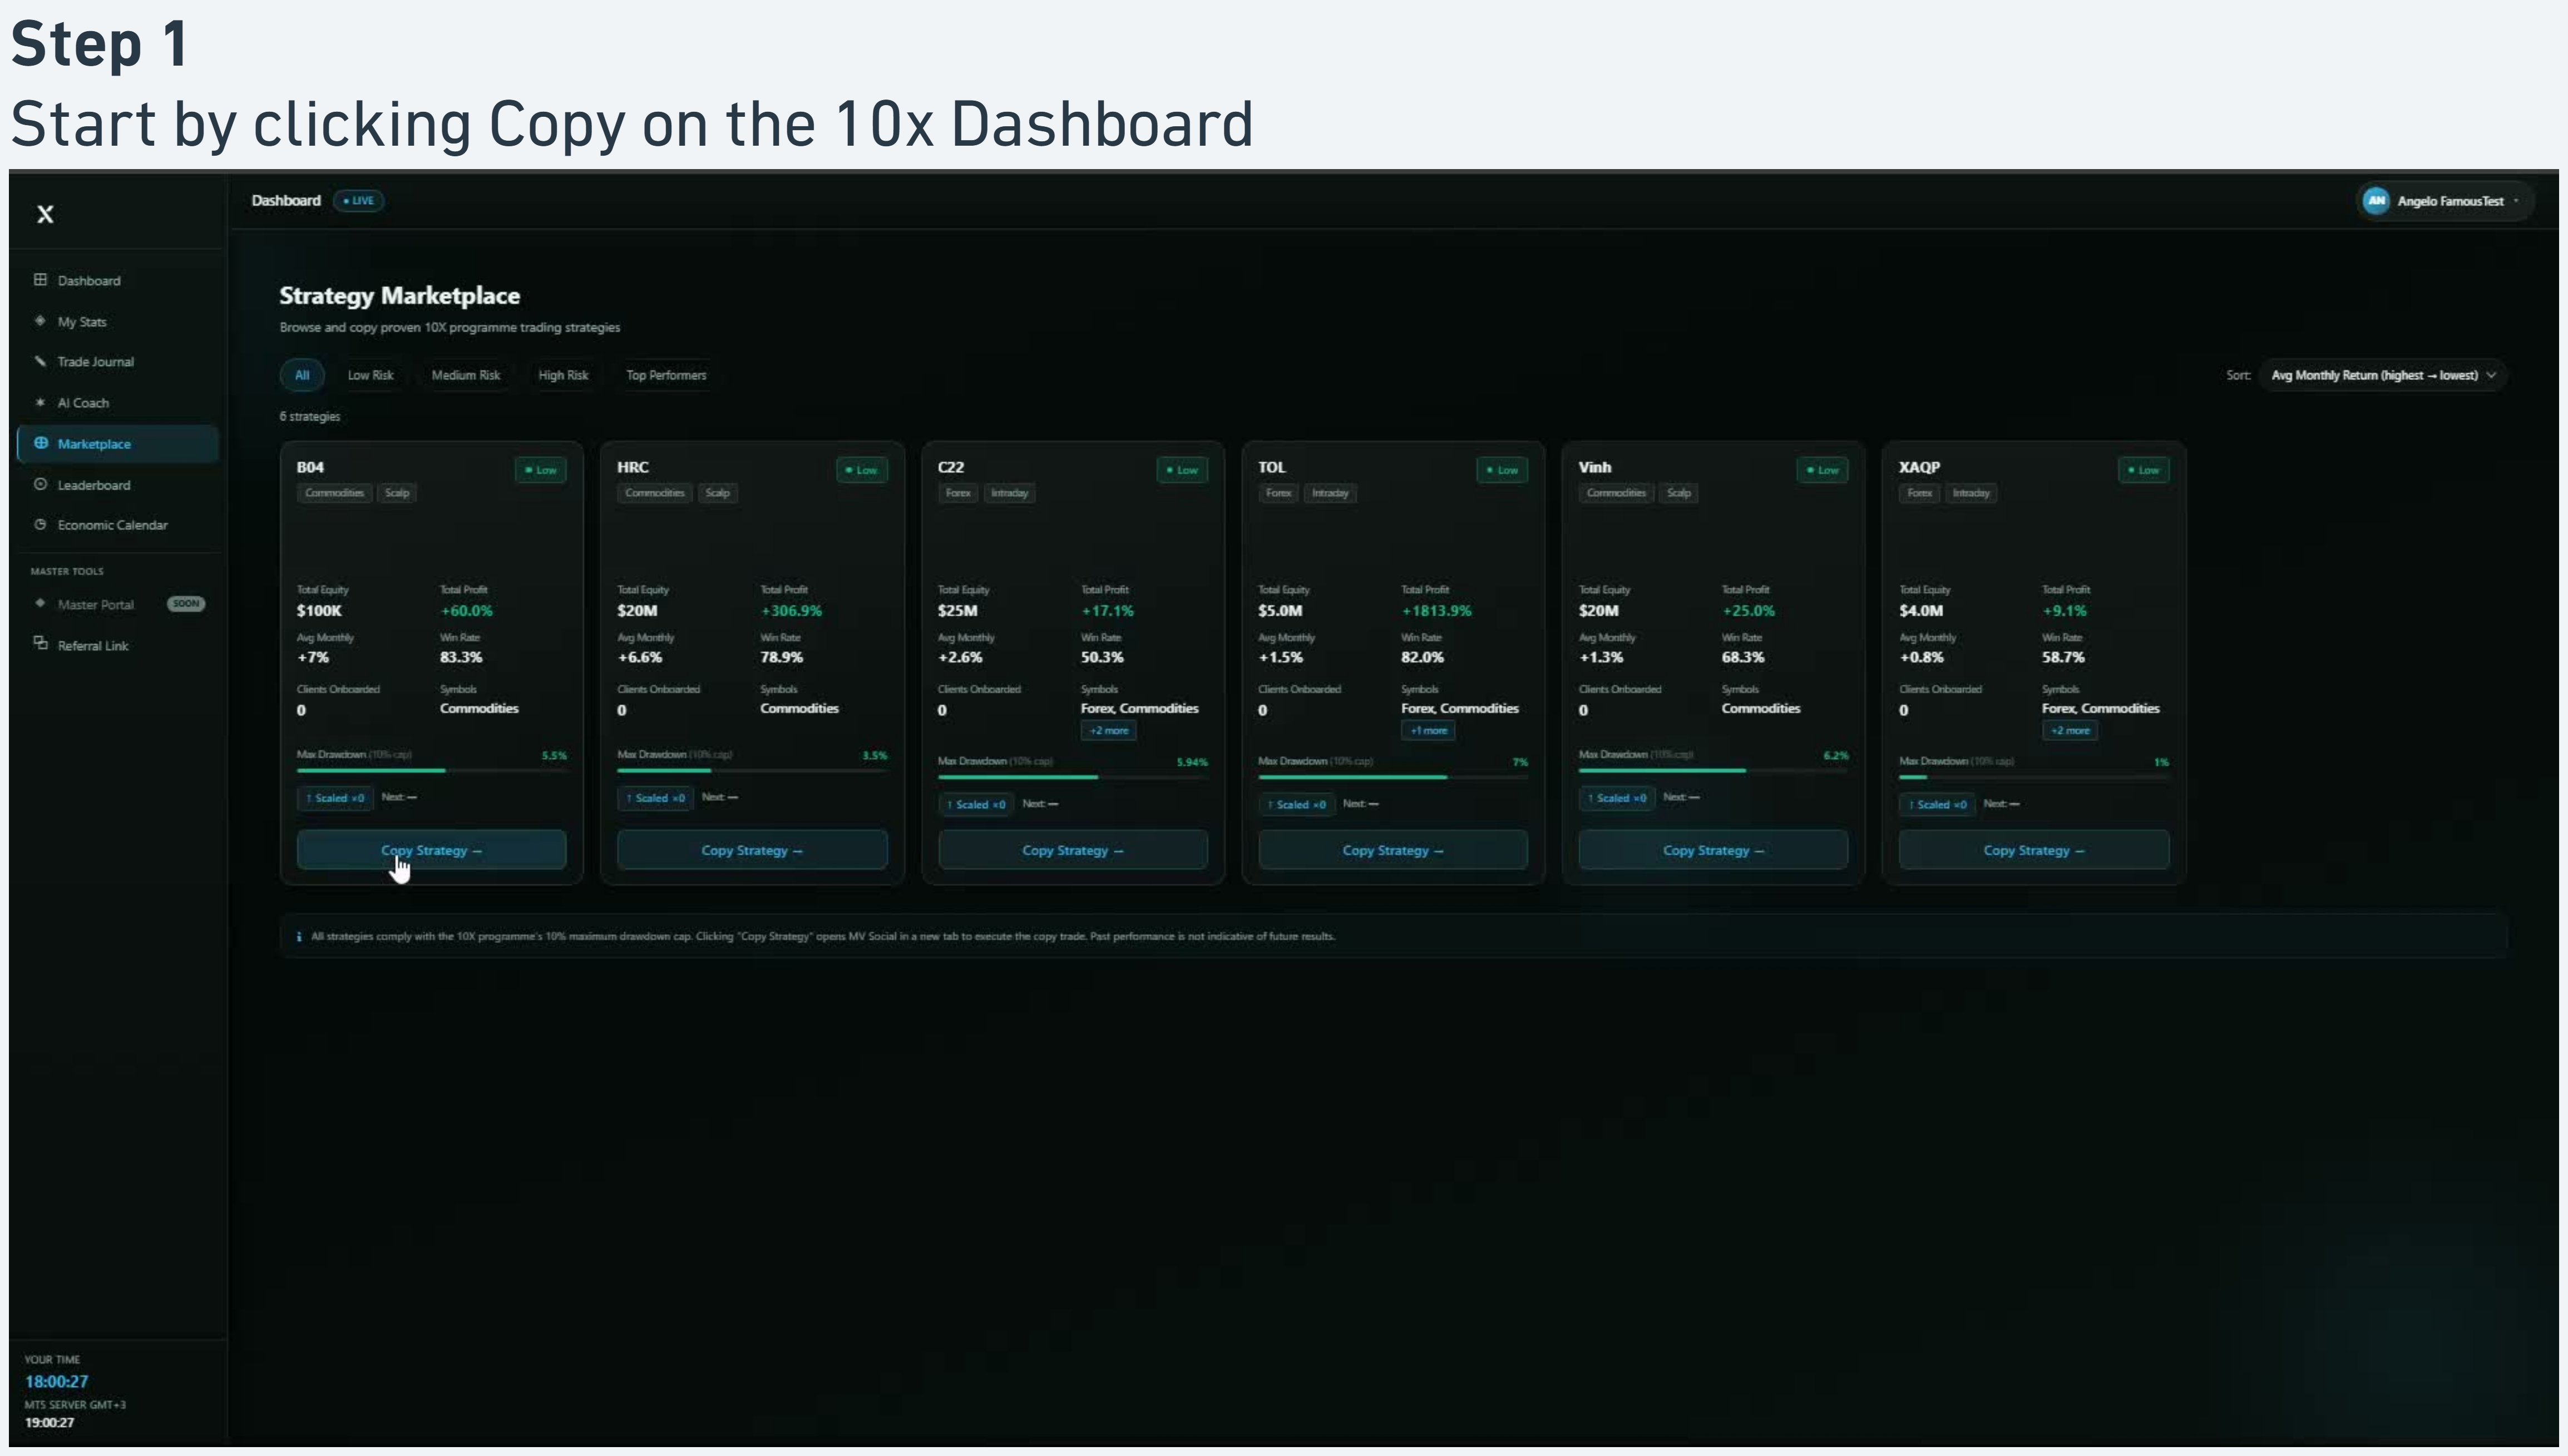Screen dimensions: 2568x1456
Task: Click the 6 strategies count label
Action: pyautogui.click(x=310, y=416)
